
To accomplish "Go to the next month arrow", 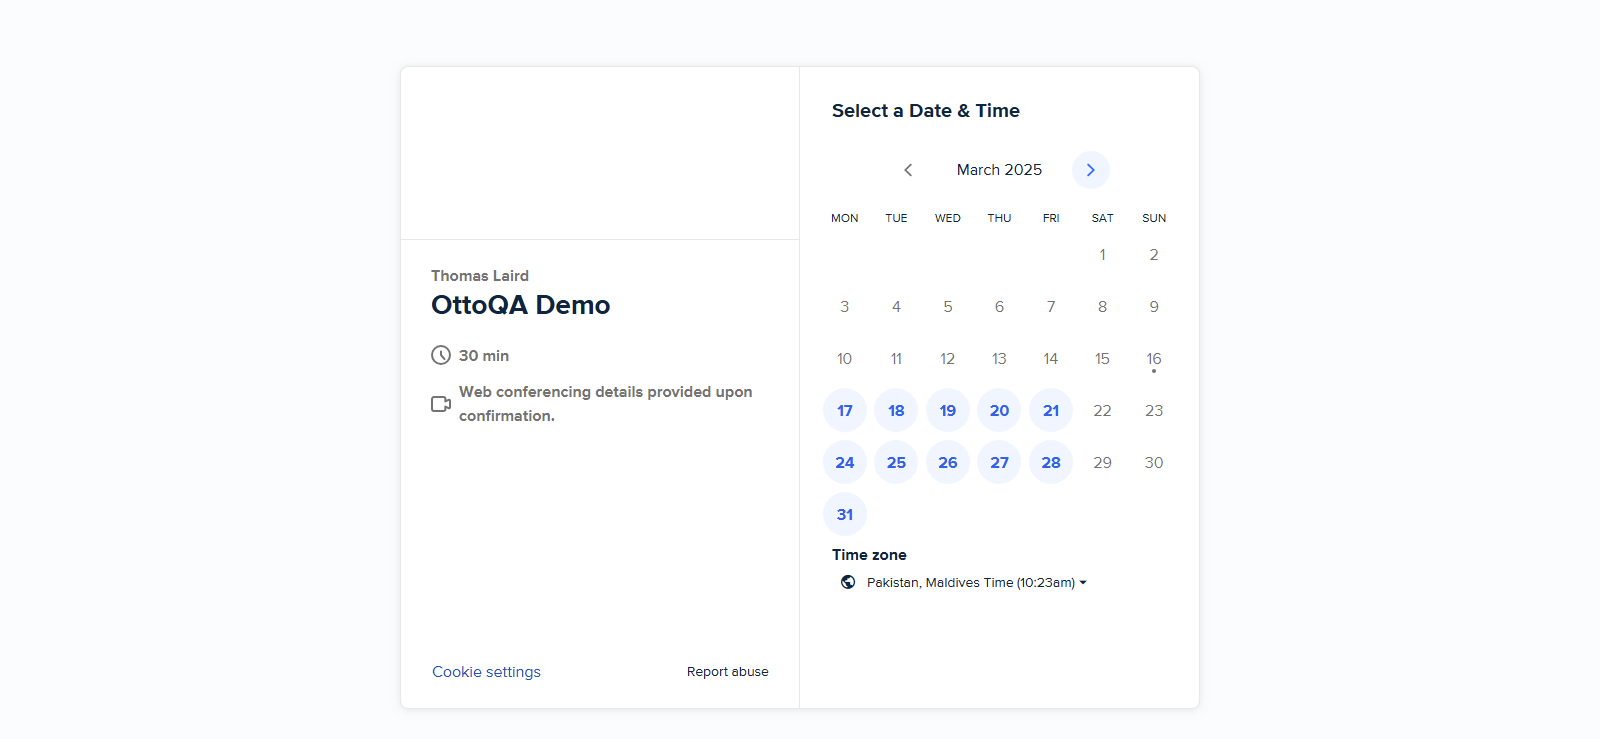I will click(x=1091, y=170).
